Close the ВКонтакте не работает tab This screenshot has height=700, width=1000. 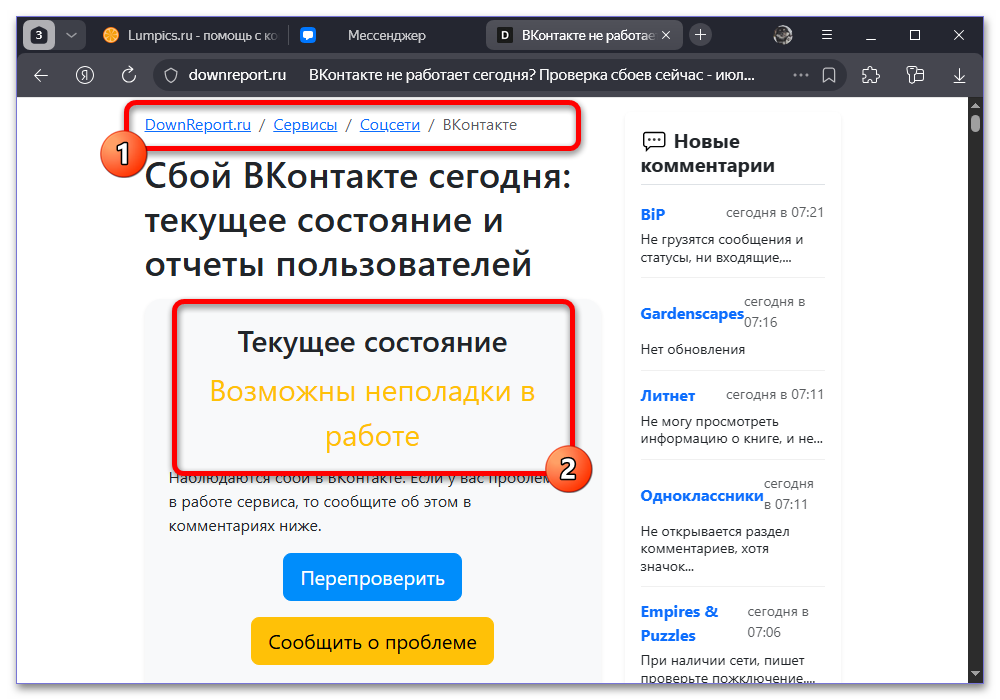[666, 35]
